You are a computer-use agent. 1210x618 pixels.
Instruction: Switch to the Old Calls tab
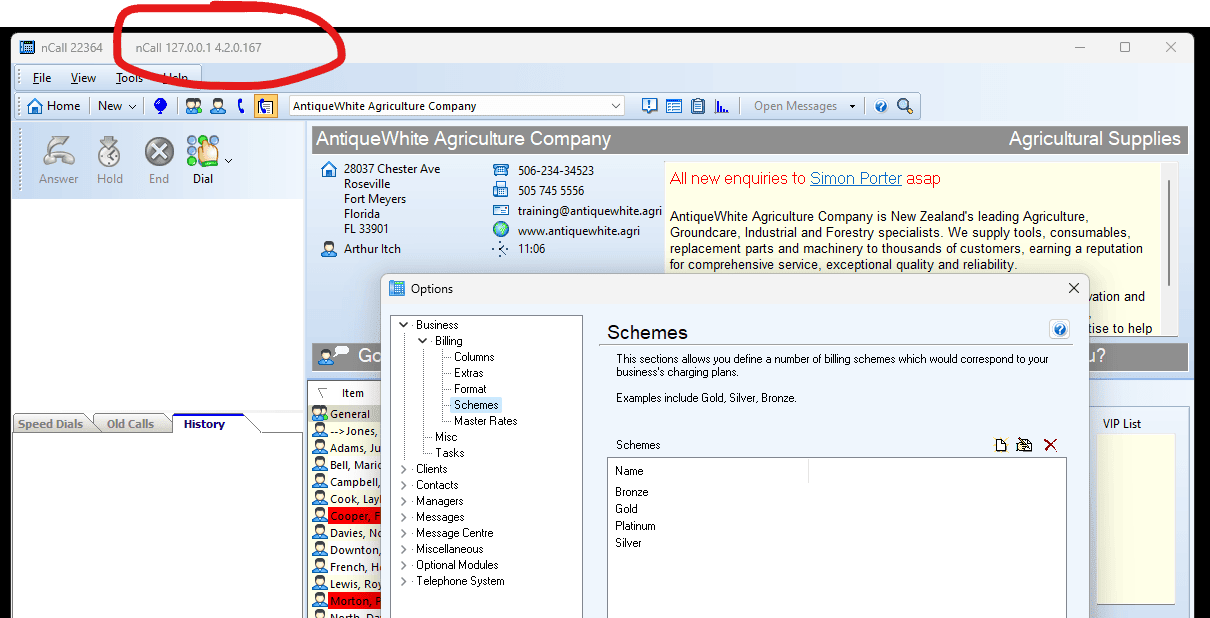coord(131,424)
